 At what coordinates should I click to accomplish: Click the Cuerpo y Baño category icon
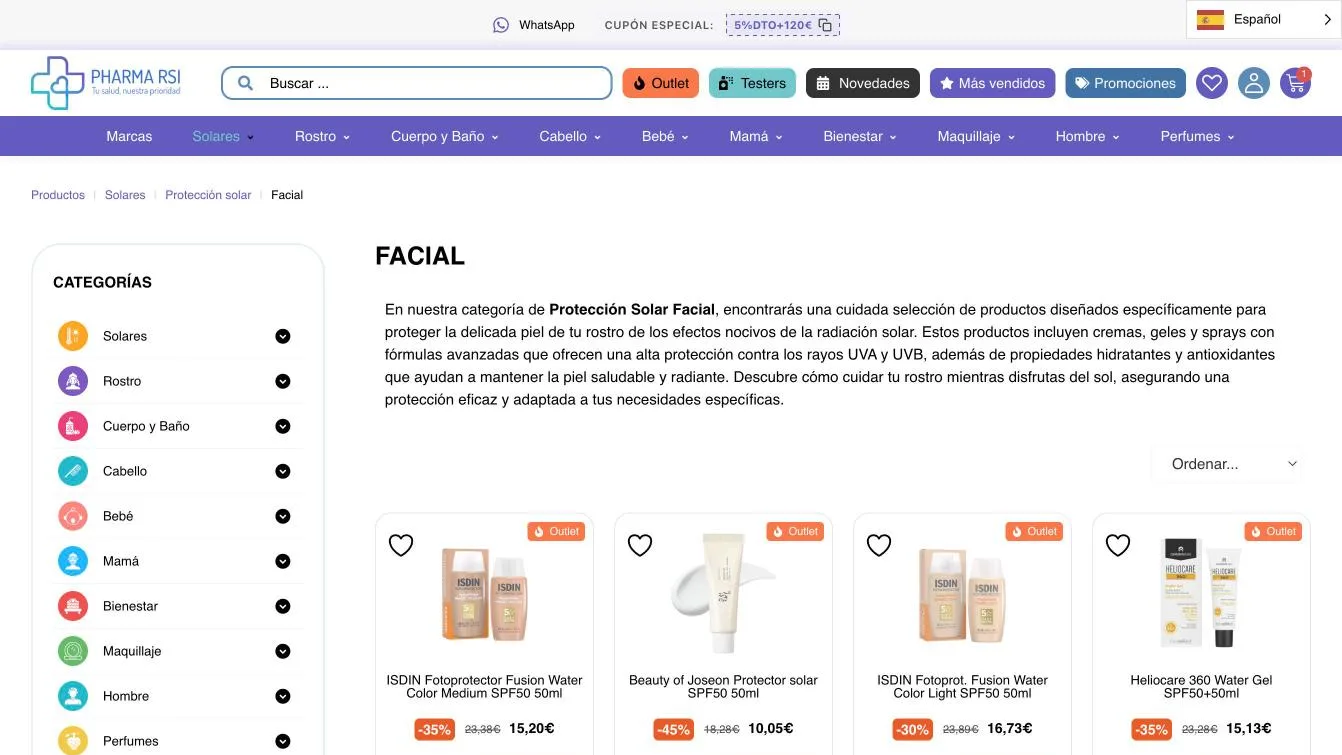coord(73,426)
